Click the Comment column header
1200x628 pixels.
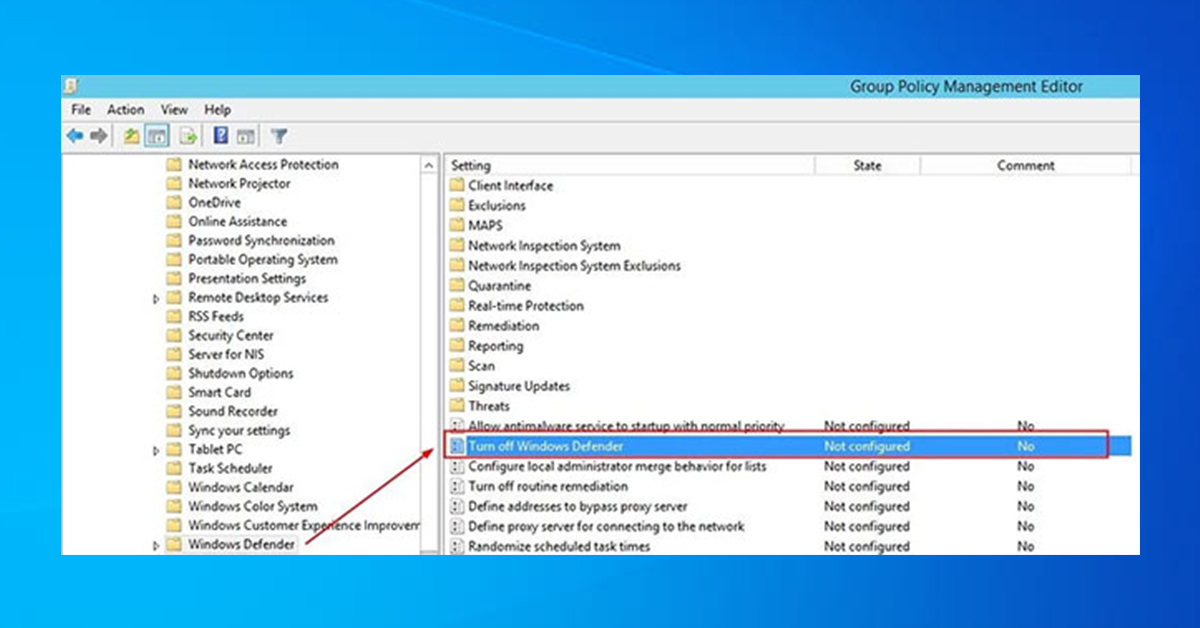coord(1026,165)
